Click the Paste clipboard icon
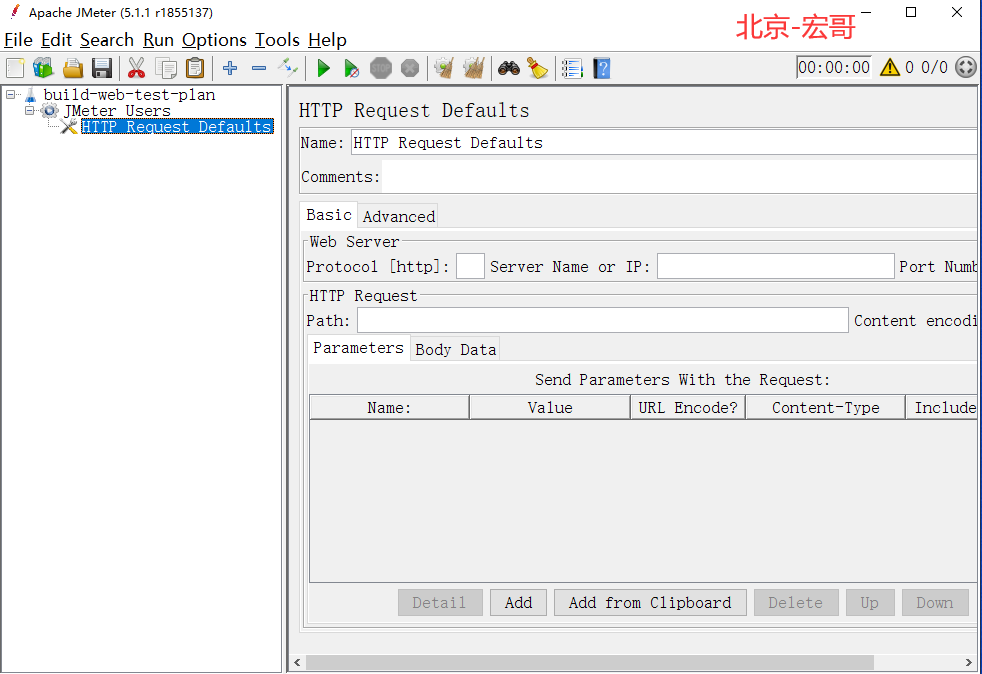This screenshot has width=982, height=674. point(195,68)
